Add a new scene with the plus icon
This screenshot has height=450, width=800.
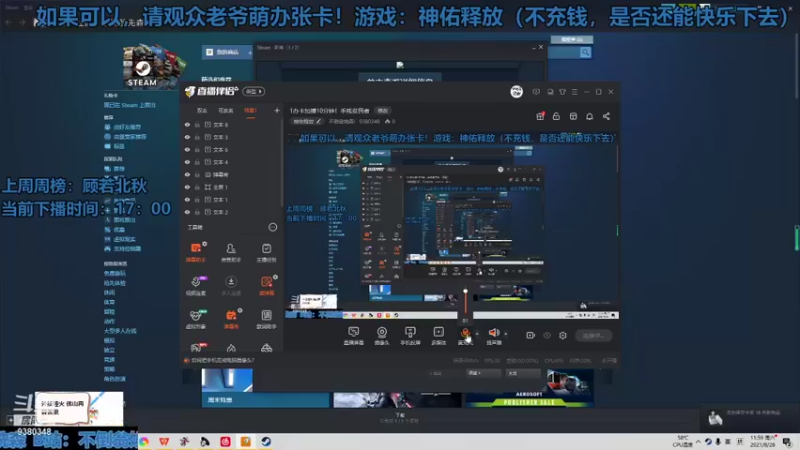277,110
